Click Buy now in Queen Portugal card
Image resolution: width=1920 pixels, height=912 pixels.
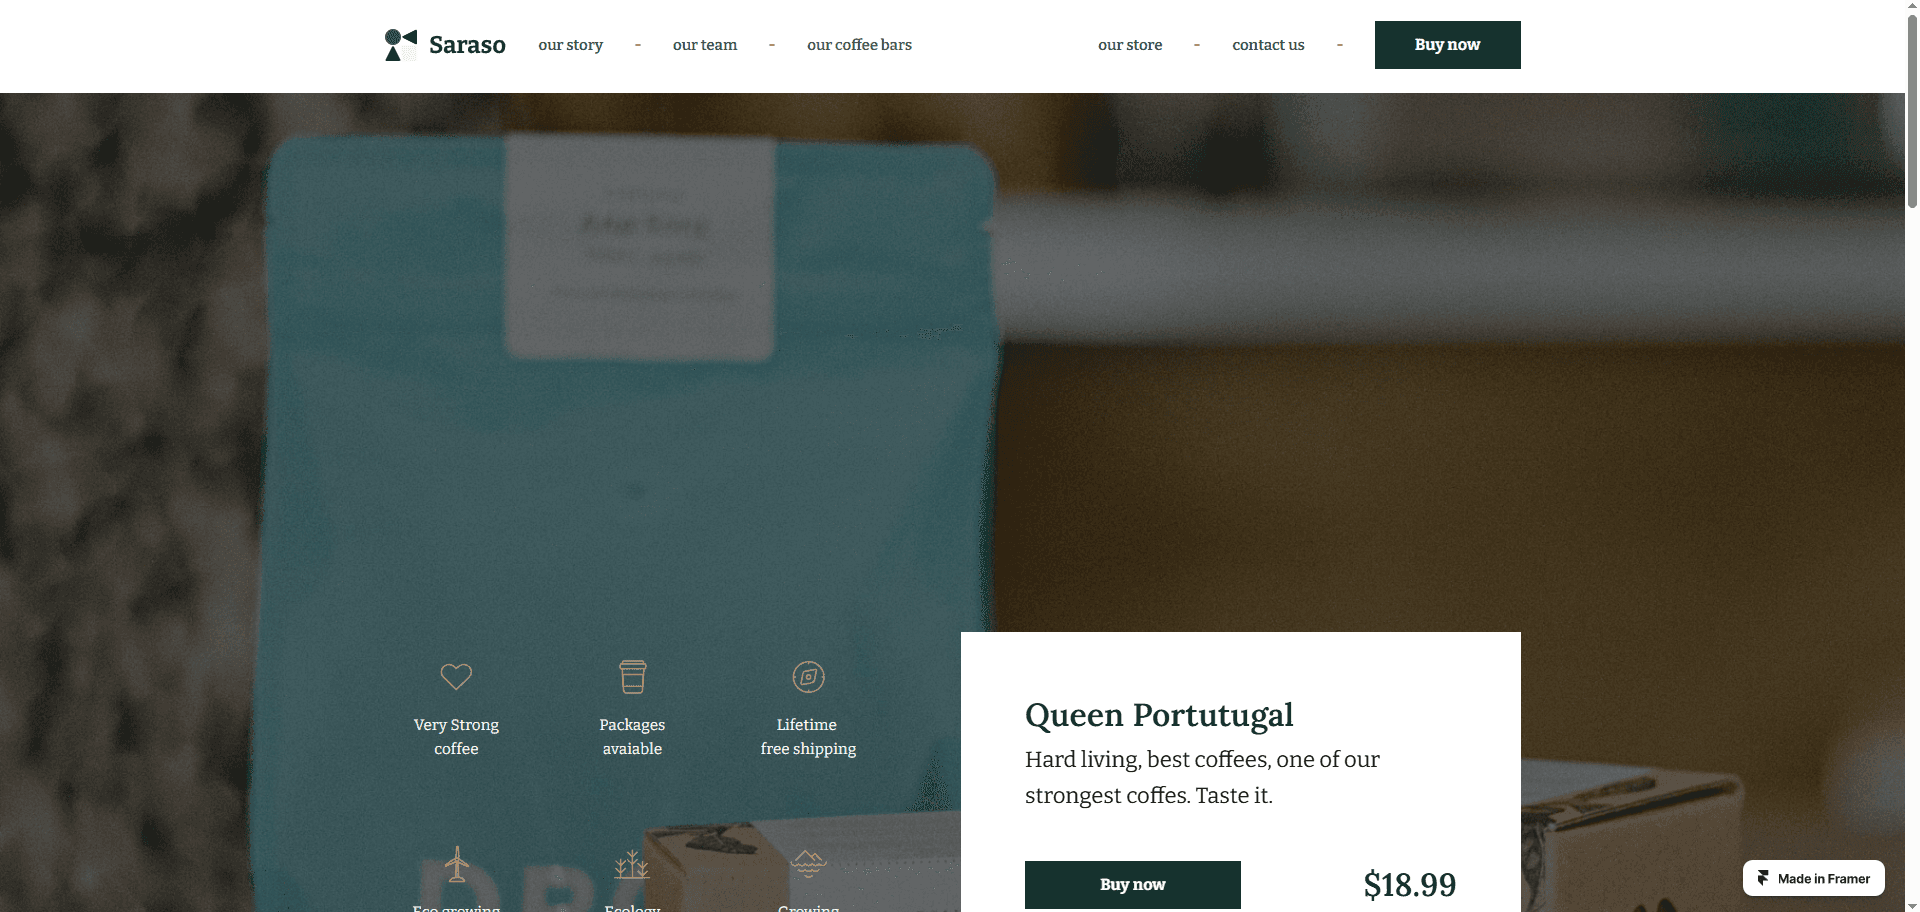click(1132, 884)
